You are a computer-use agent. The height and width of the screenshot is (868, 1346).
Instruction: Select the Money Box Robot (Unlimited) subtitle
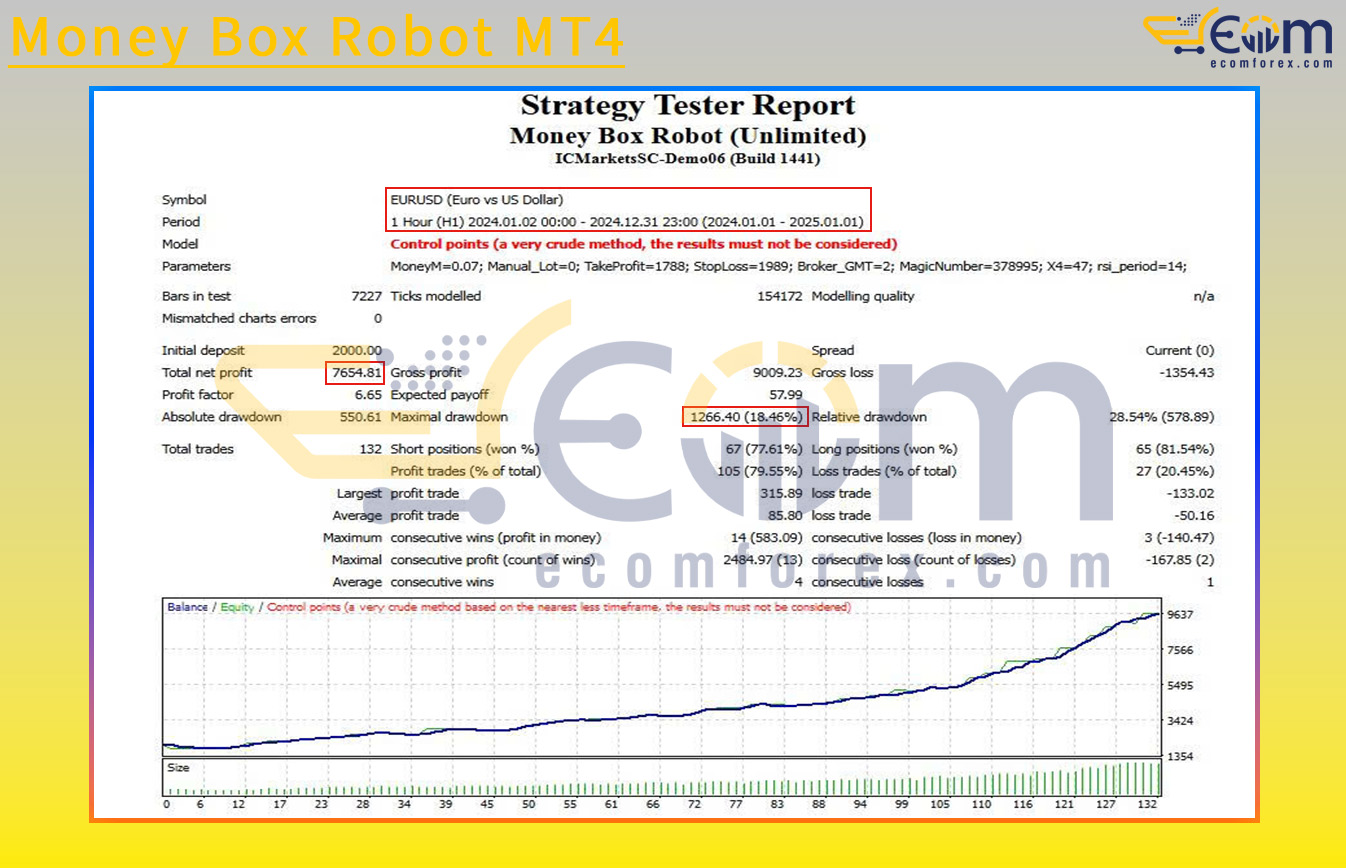click(x=688, y=136)
